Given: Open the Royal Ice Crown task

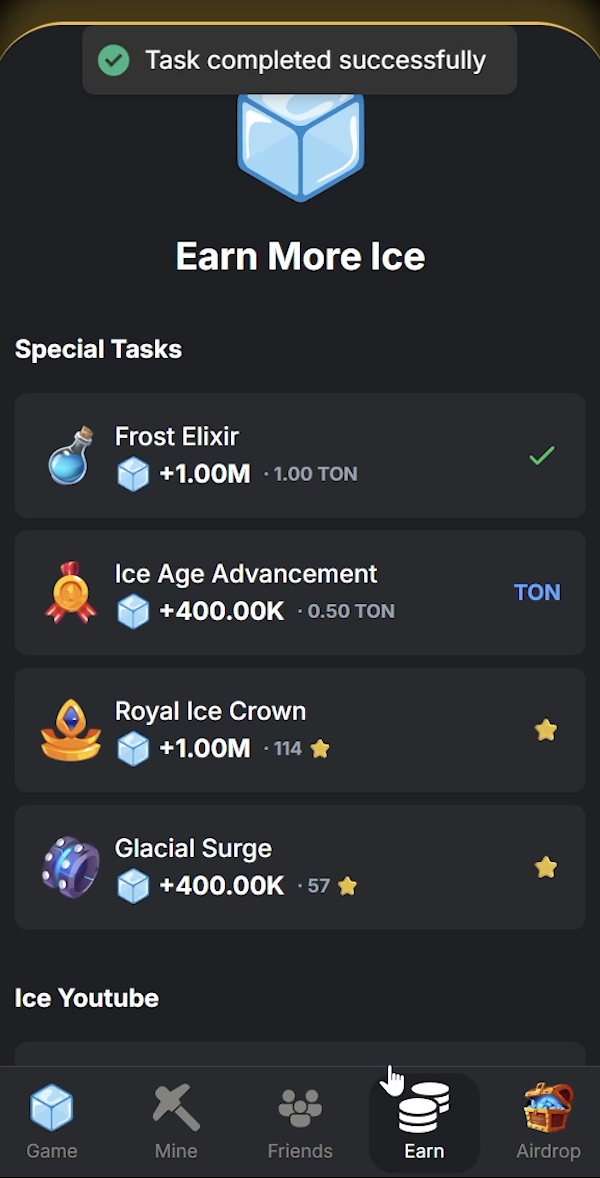Looking at the screenshot, I should click(x=300, y=729).
